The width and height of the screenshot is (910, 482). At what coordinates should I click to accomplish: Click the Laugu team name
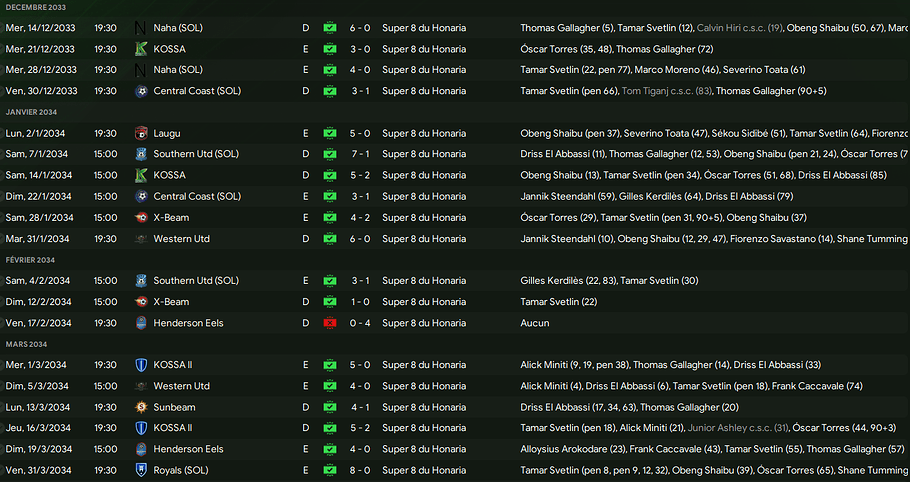pyautogui.click(x=167, y=133)
